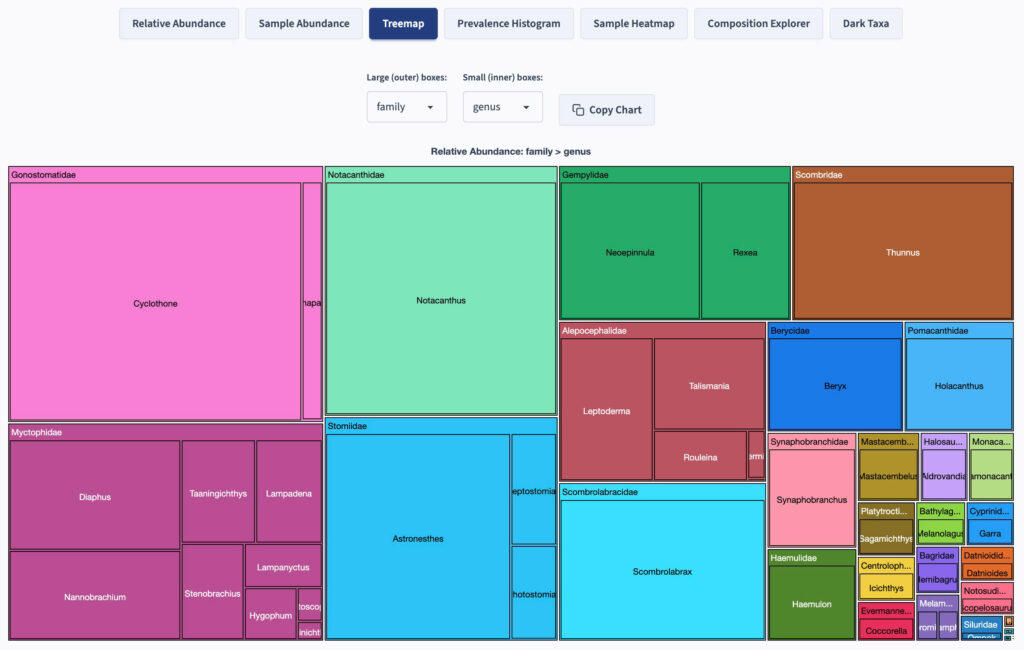Screen dimensions: 1024x650
Task: Click the Alepocephalidae family header
Action: [662, 331]
